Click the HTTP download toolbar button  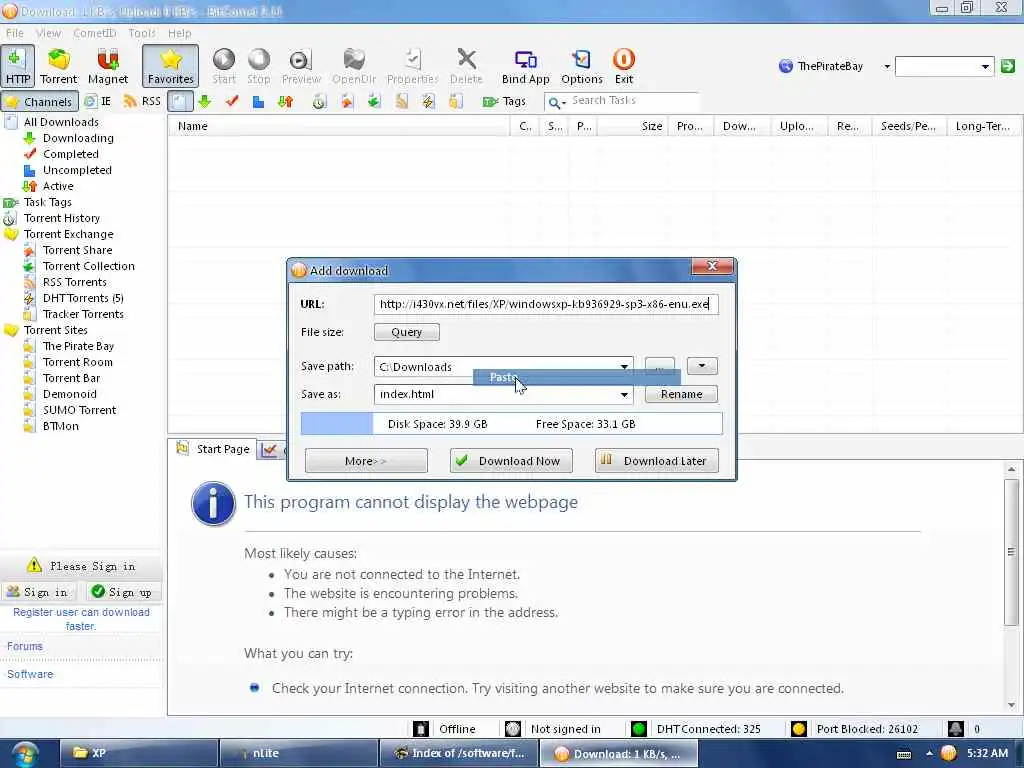coord(18,66)
